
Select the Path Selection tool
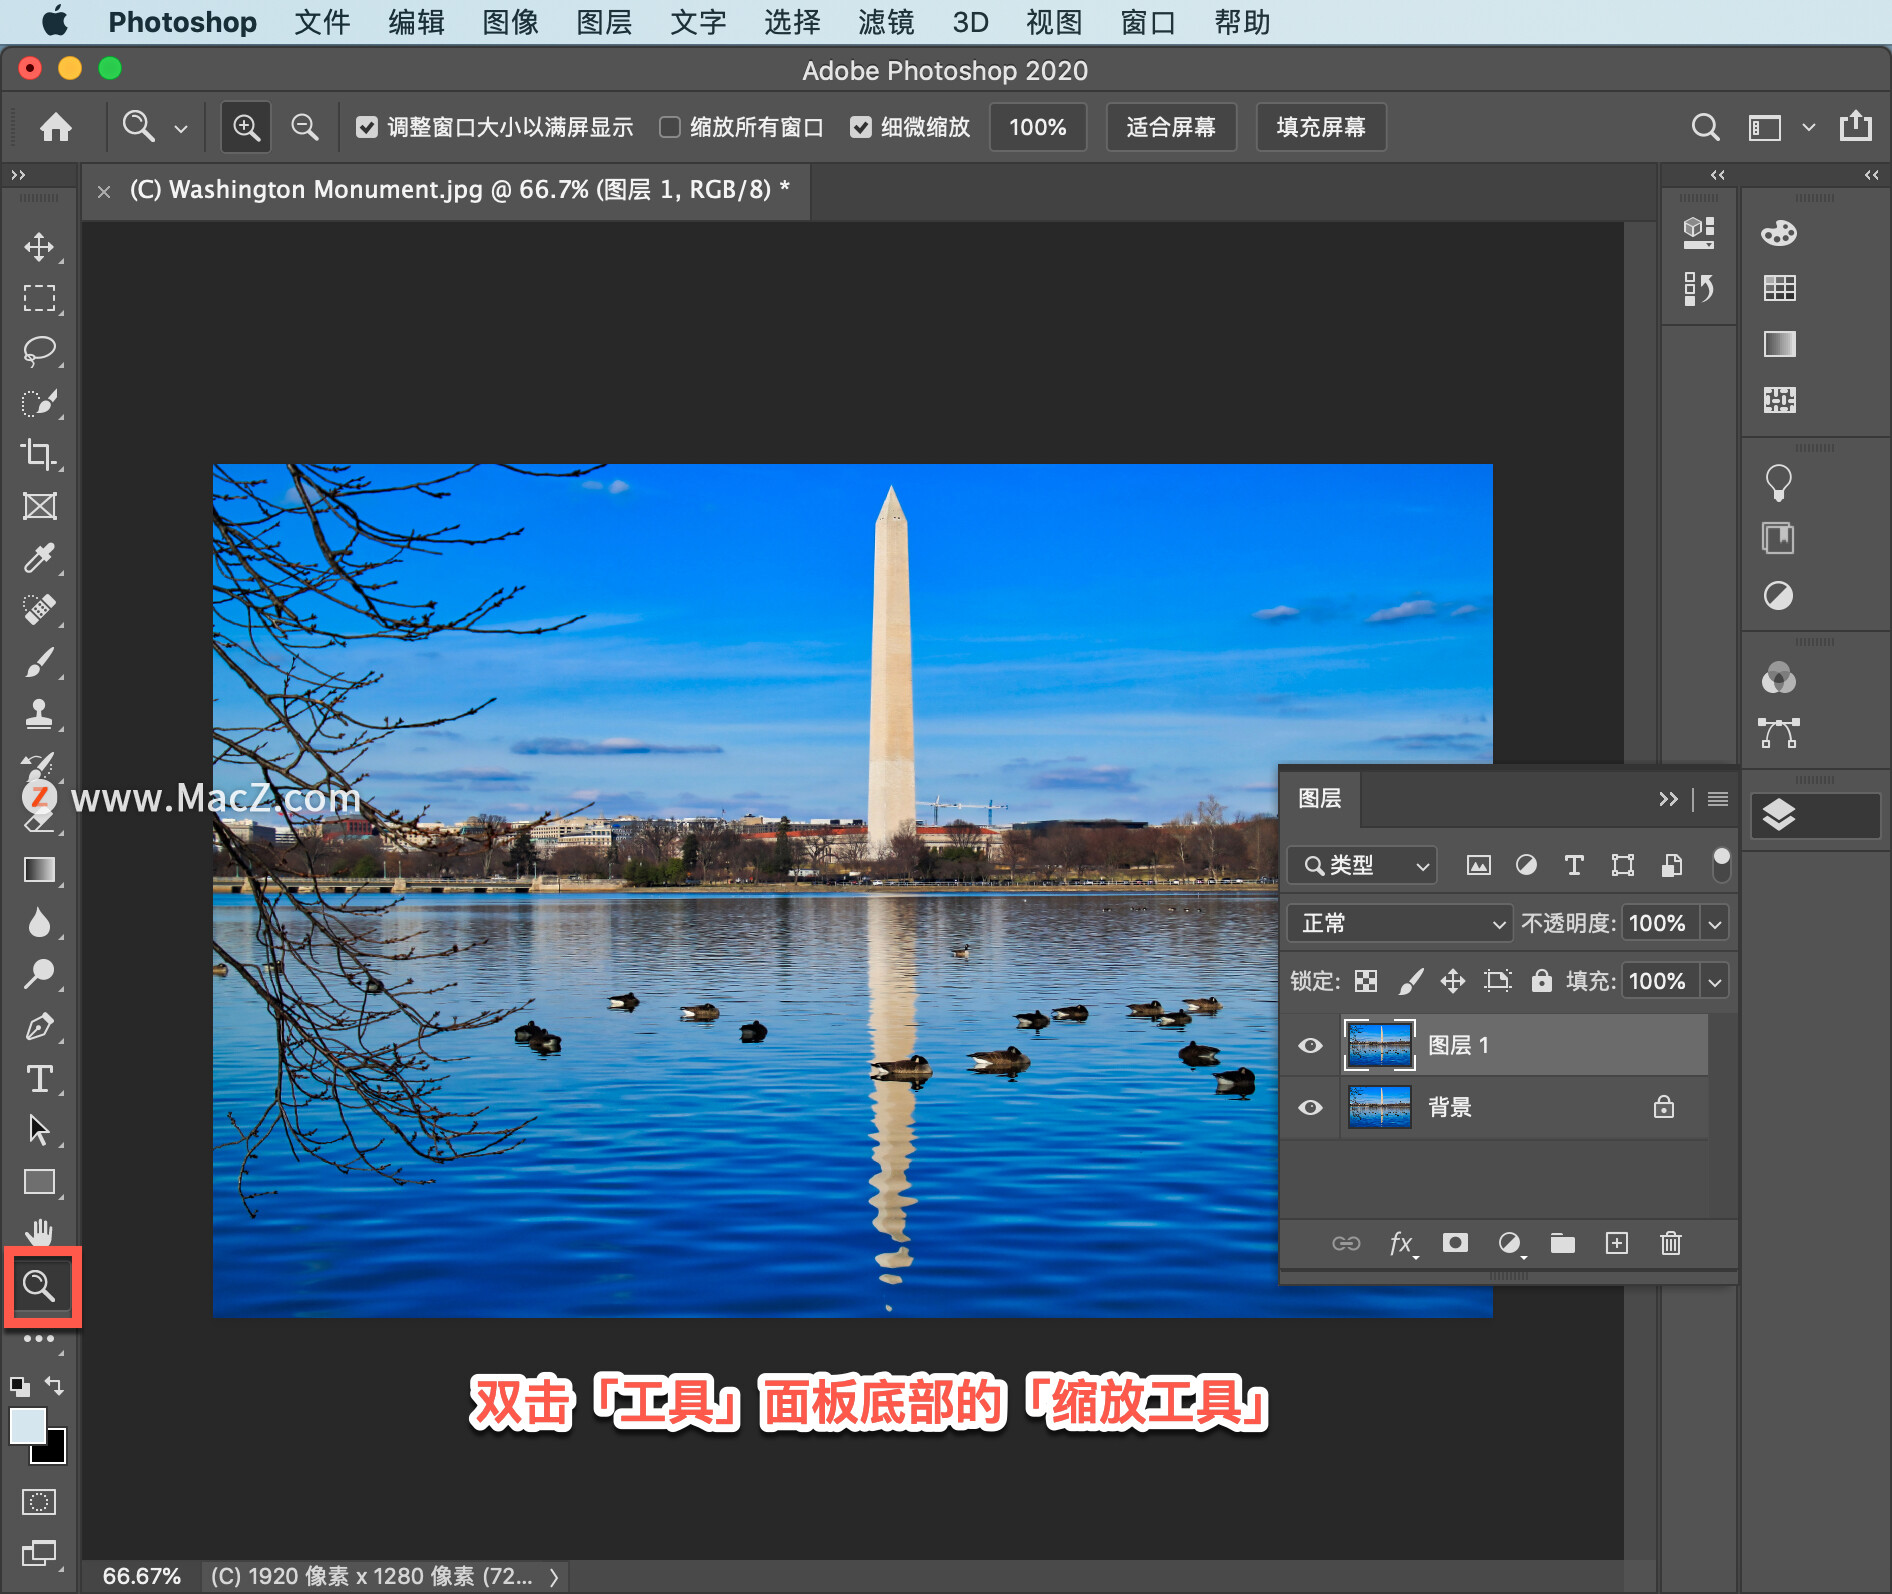39,1130
